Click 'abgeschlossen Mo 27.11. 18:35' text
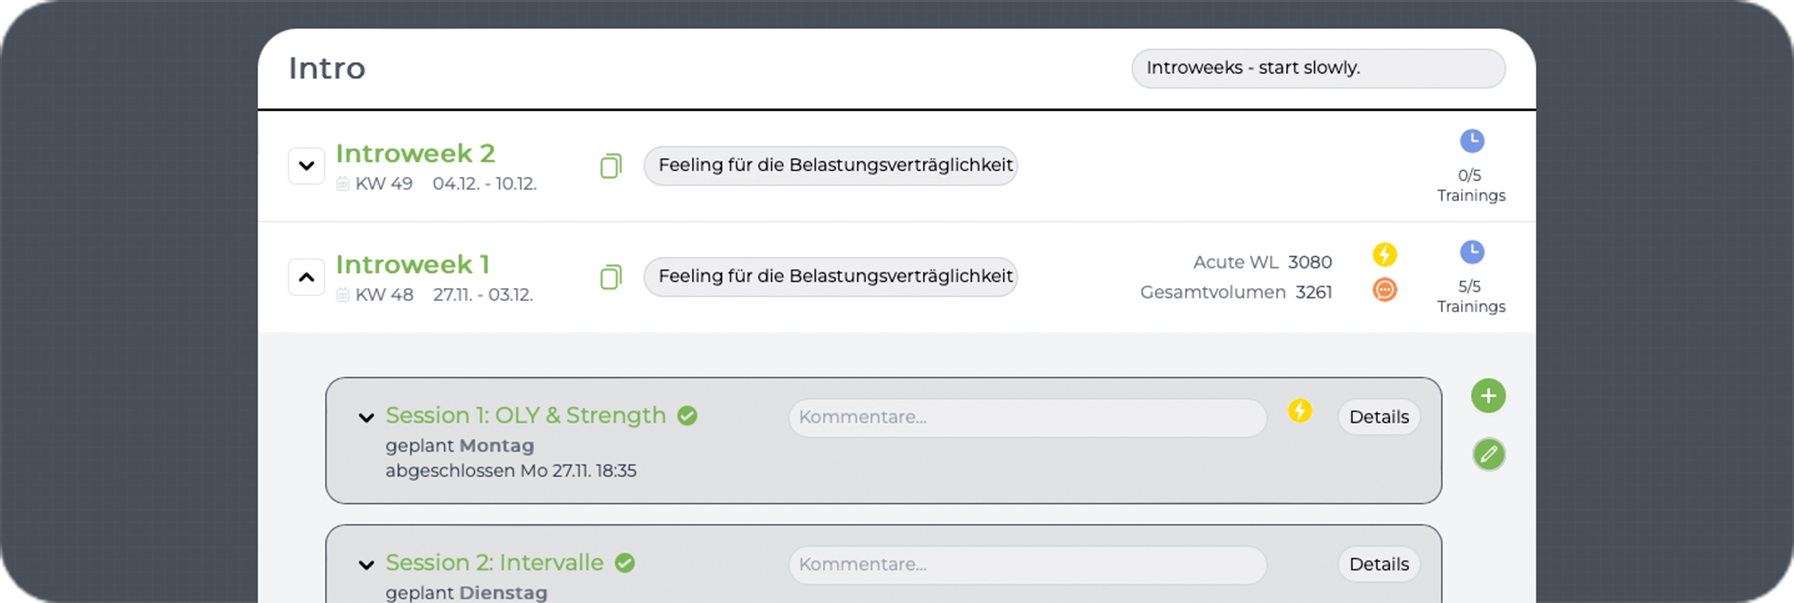The image size is (1794, 603). coord(511,470)
